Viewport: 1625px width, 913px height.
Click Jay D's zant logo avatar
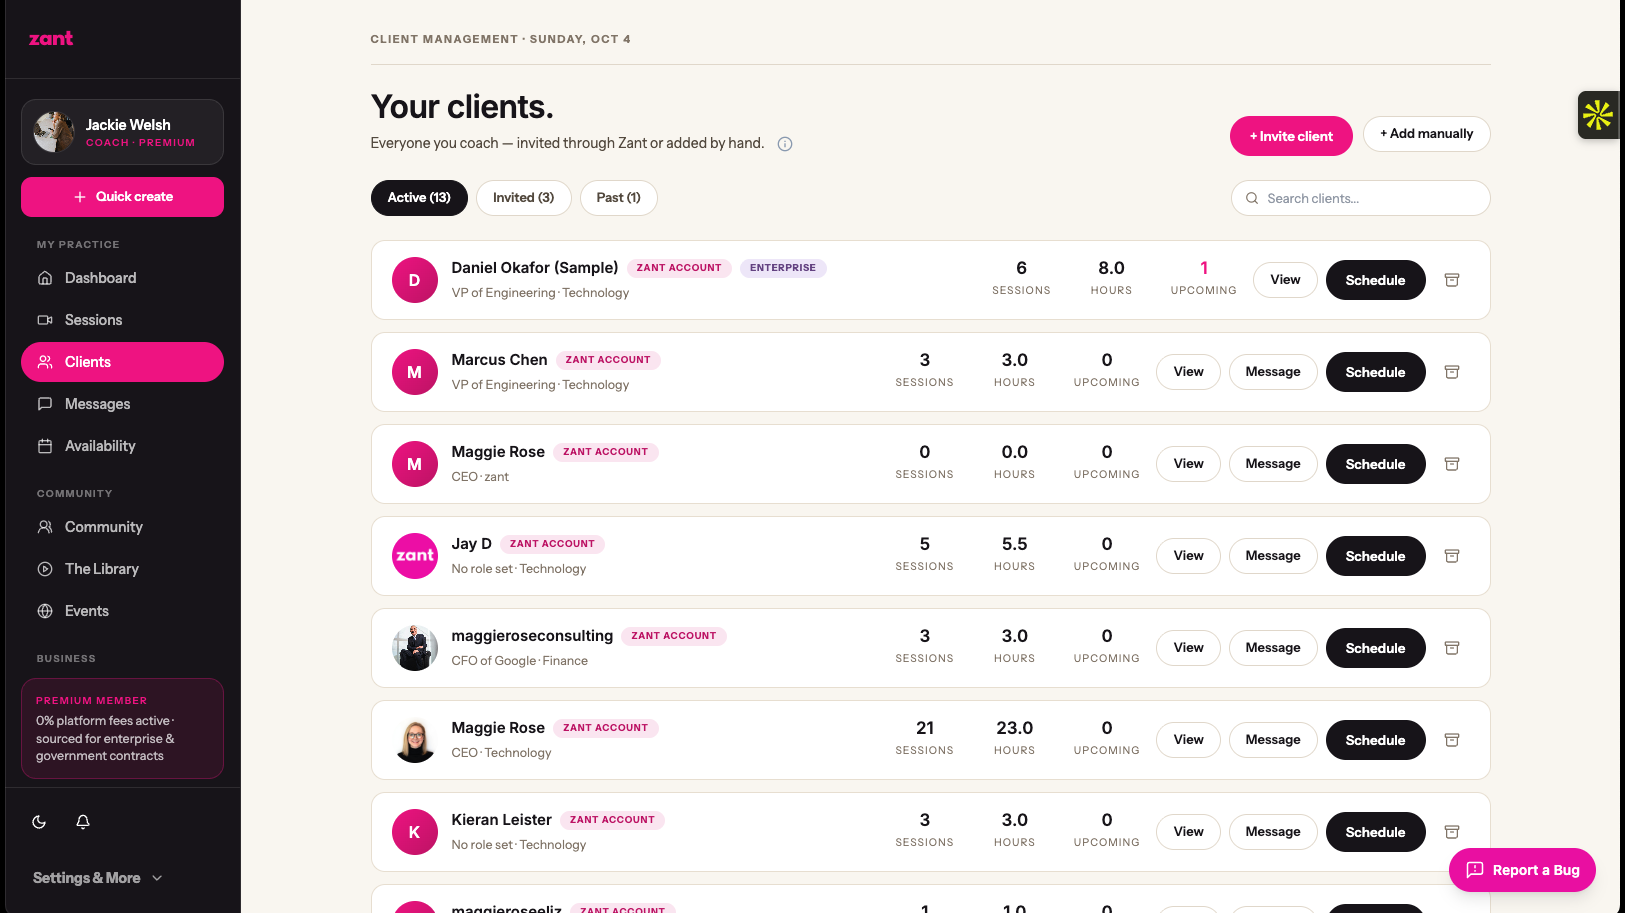(x=414, y=556)
